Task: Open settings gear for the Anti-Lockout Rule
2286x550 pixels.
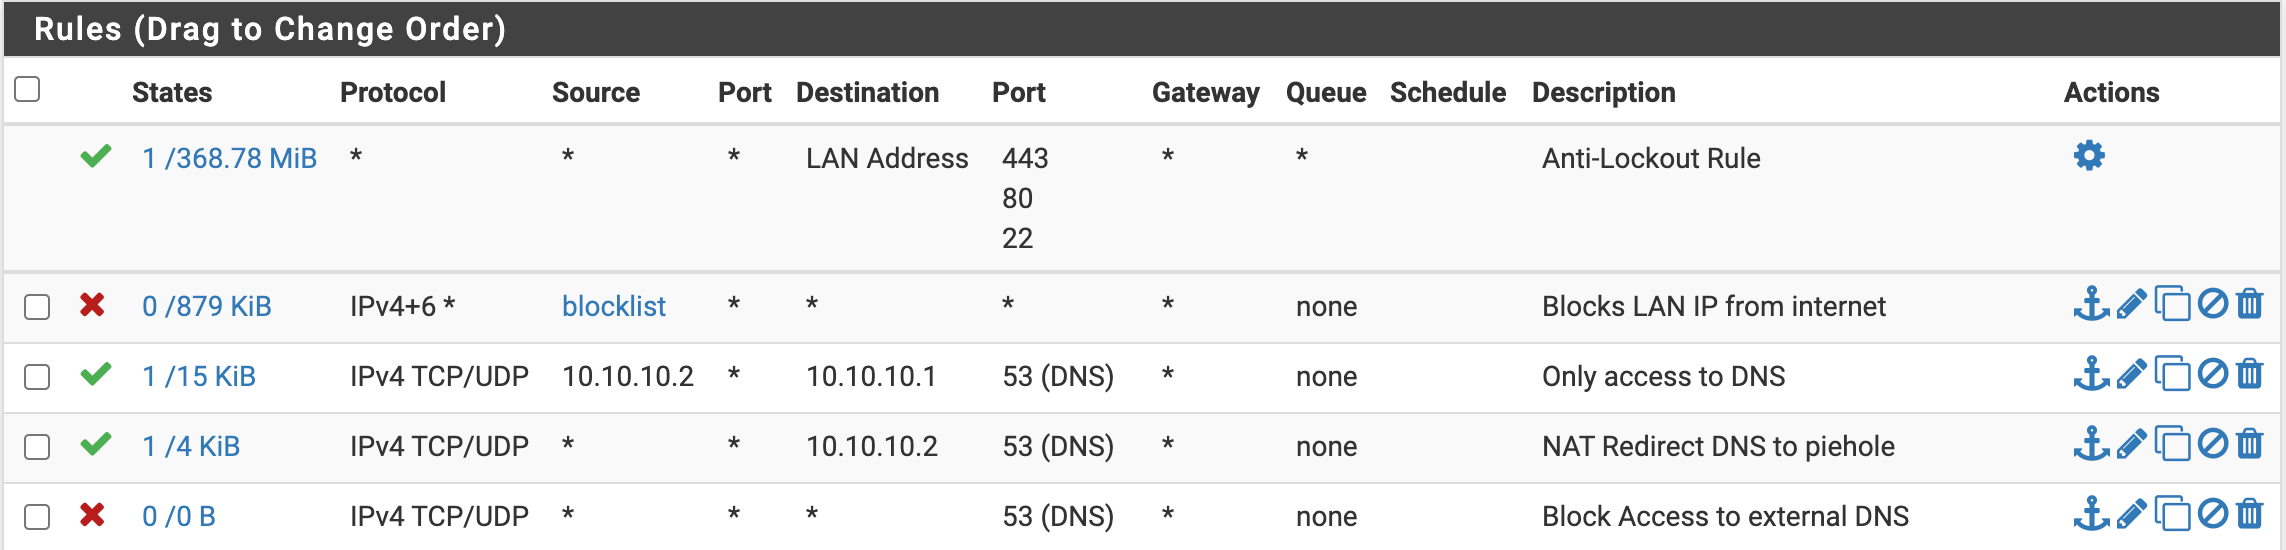Action: pos(2089,156)
